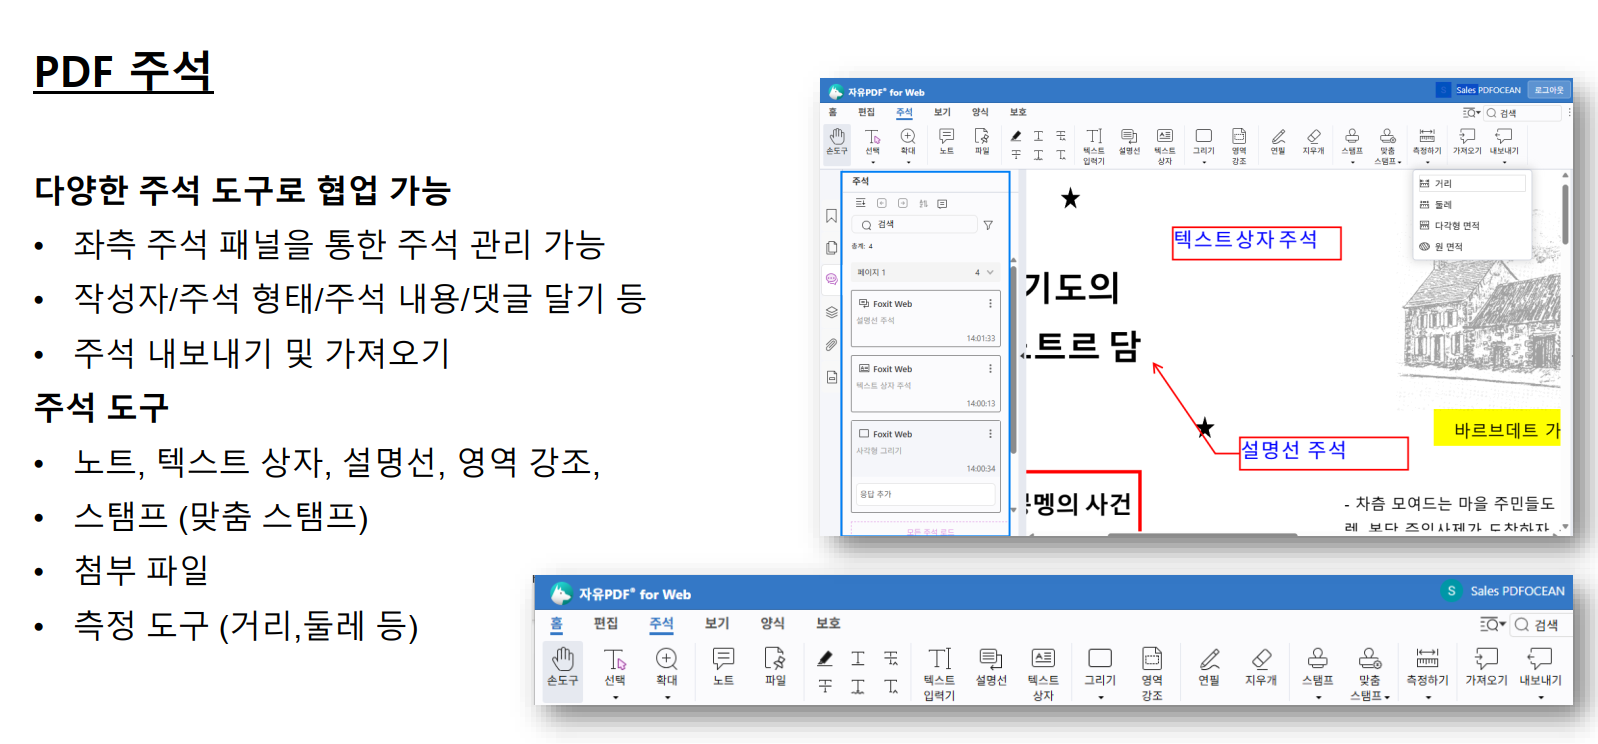
Task: Open the 편집 tab in bottom toolbar
Action: [x=606, y=623]
